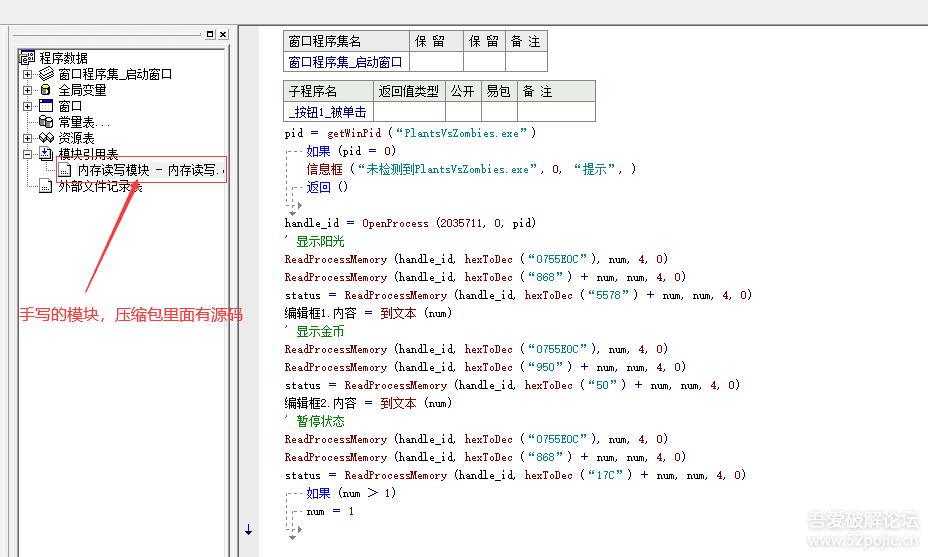Click the status line with hexToDec "17C"
928x557 pixels.
point(515,475)
